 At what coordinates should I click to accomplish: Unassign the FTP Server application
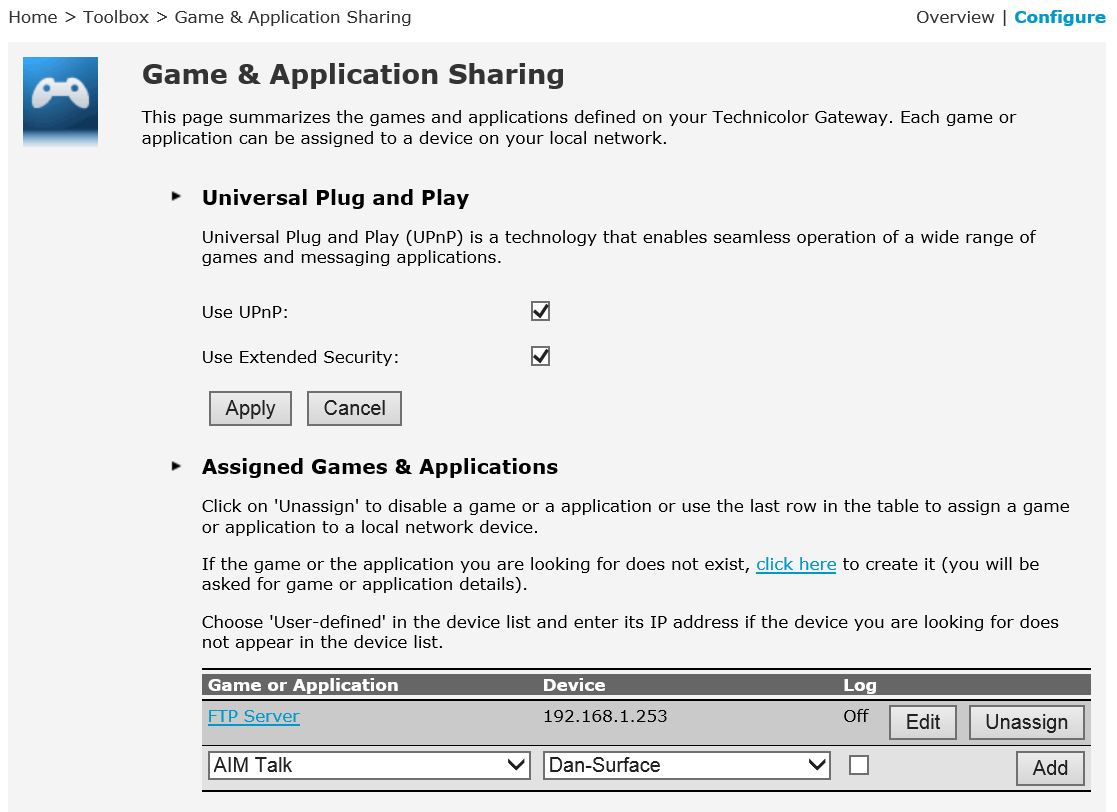pos(1027,722)
